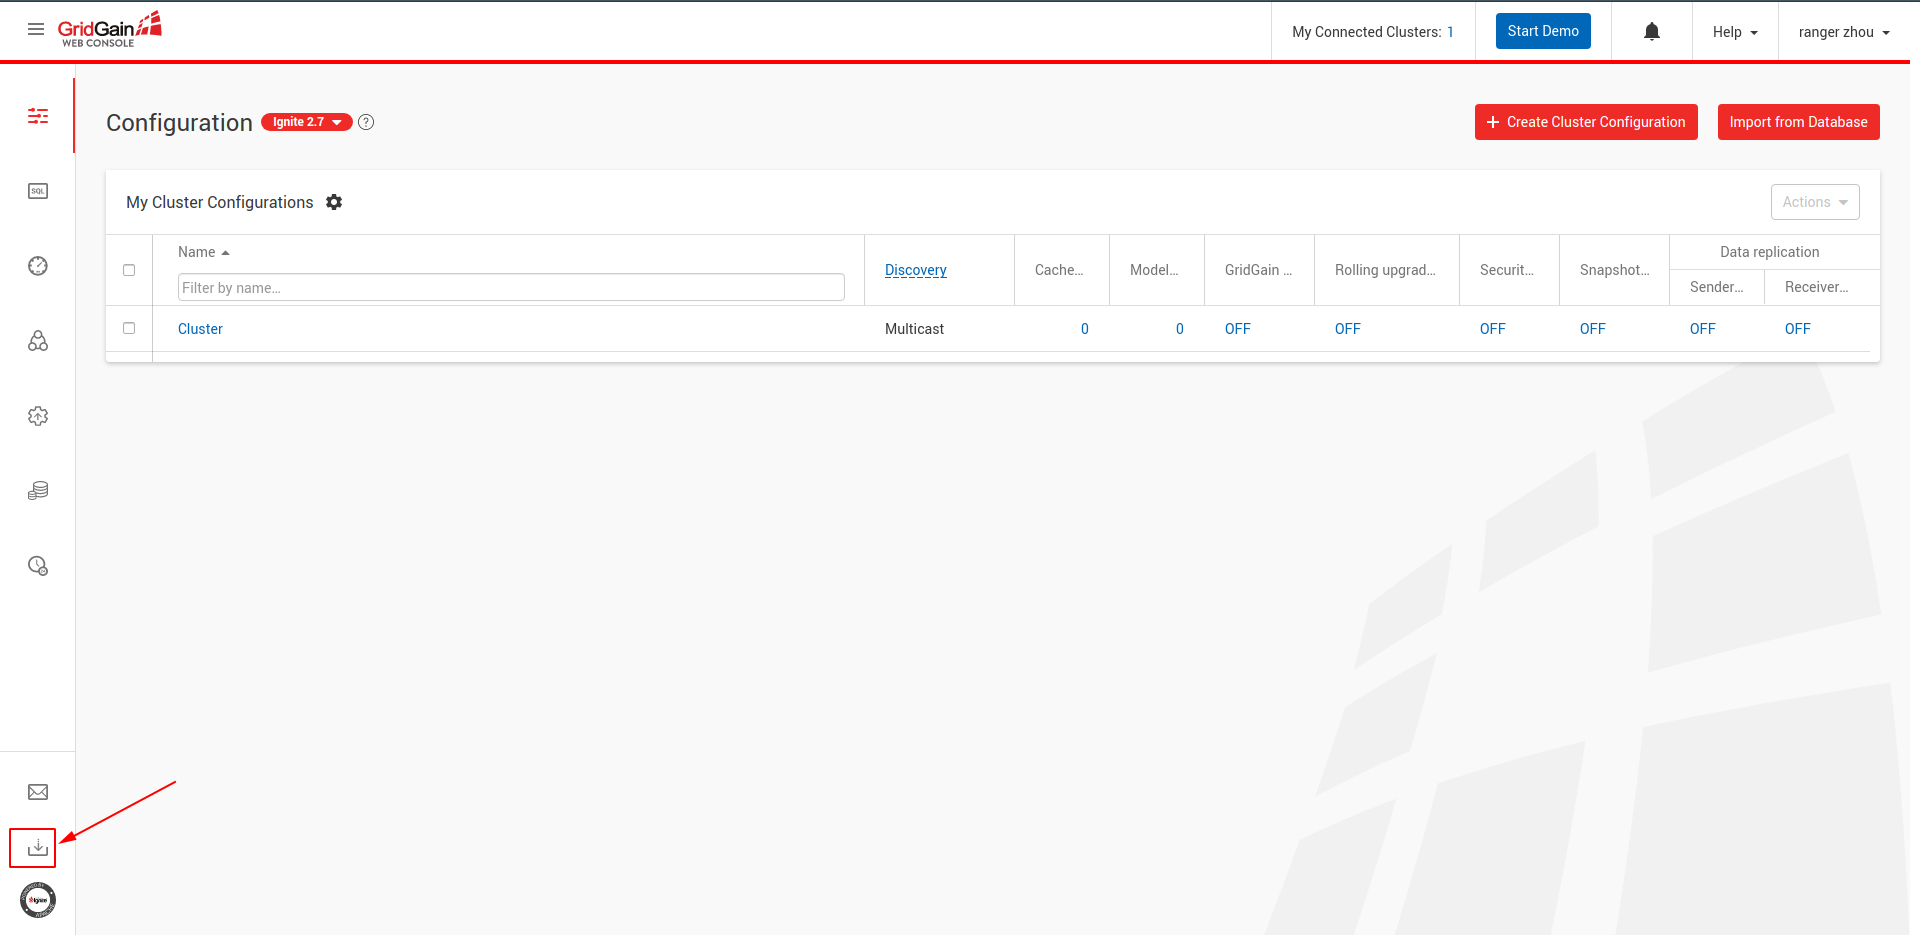
Task: Click the Powered by Apache Ignite badge
Action: click(x=38, y=900)
